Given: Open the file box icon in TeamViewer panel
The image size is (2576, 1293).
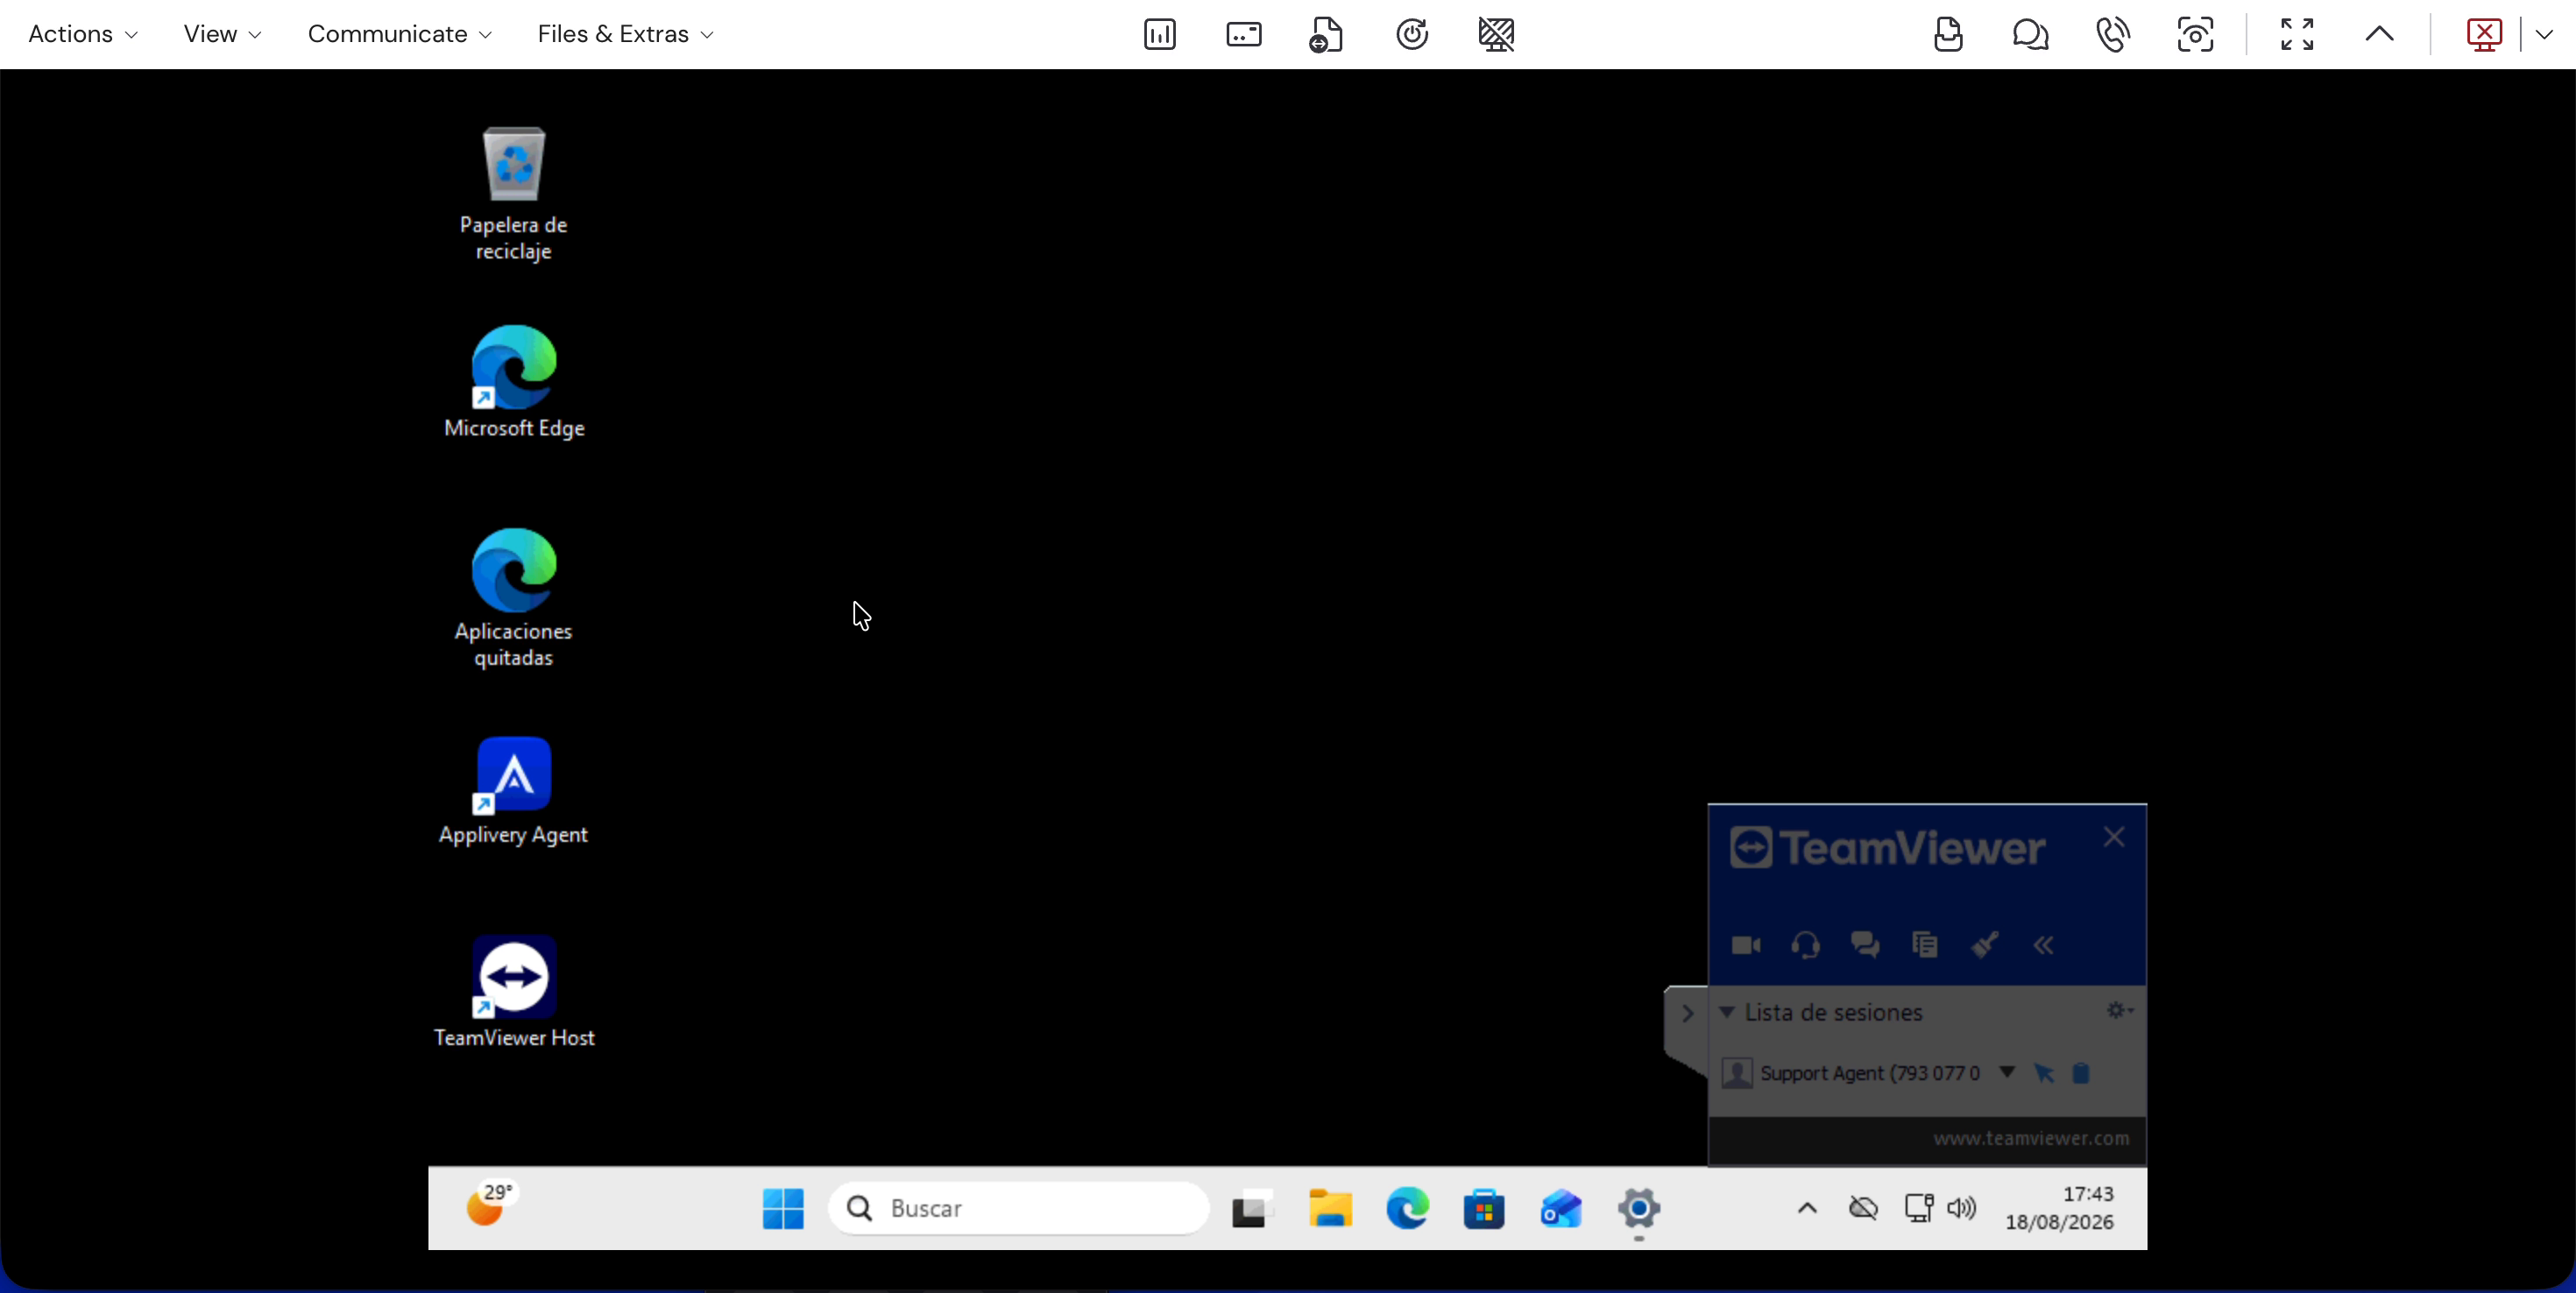Looking at the screenshot, I should pyautogui.click(x=1924, y=945).
